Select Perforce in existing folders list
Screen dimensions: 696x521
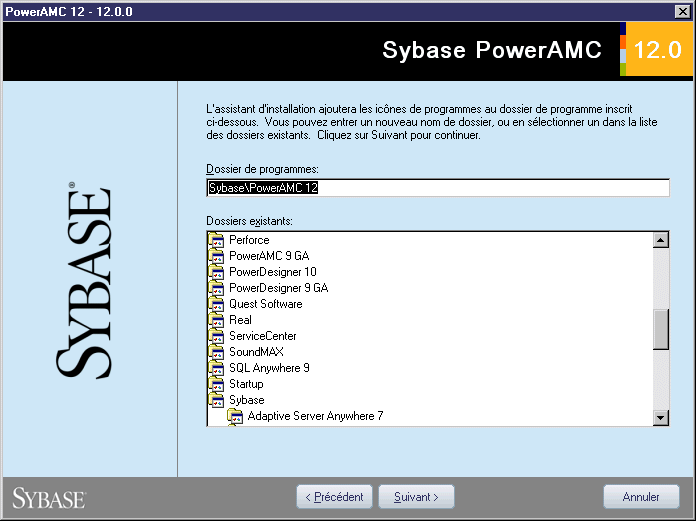click(249, 240)
